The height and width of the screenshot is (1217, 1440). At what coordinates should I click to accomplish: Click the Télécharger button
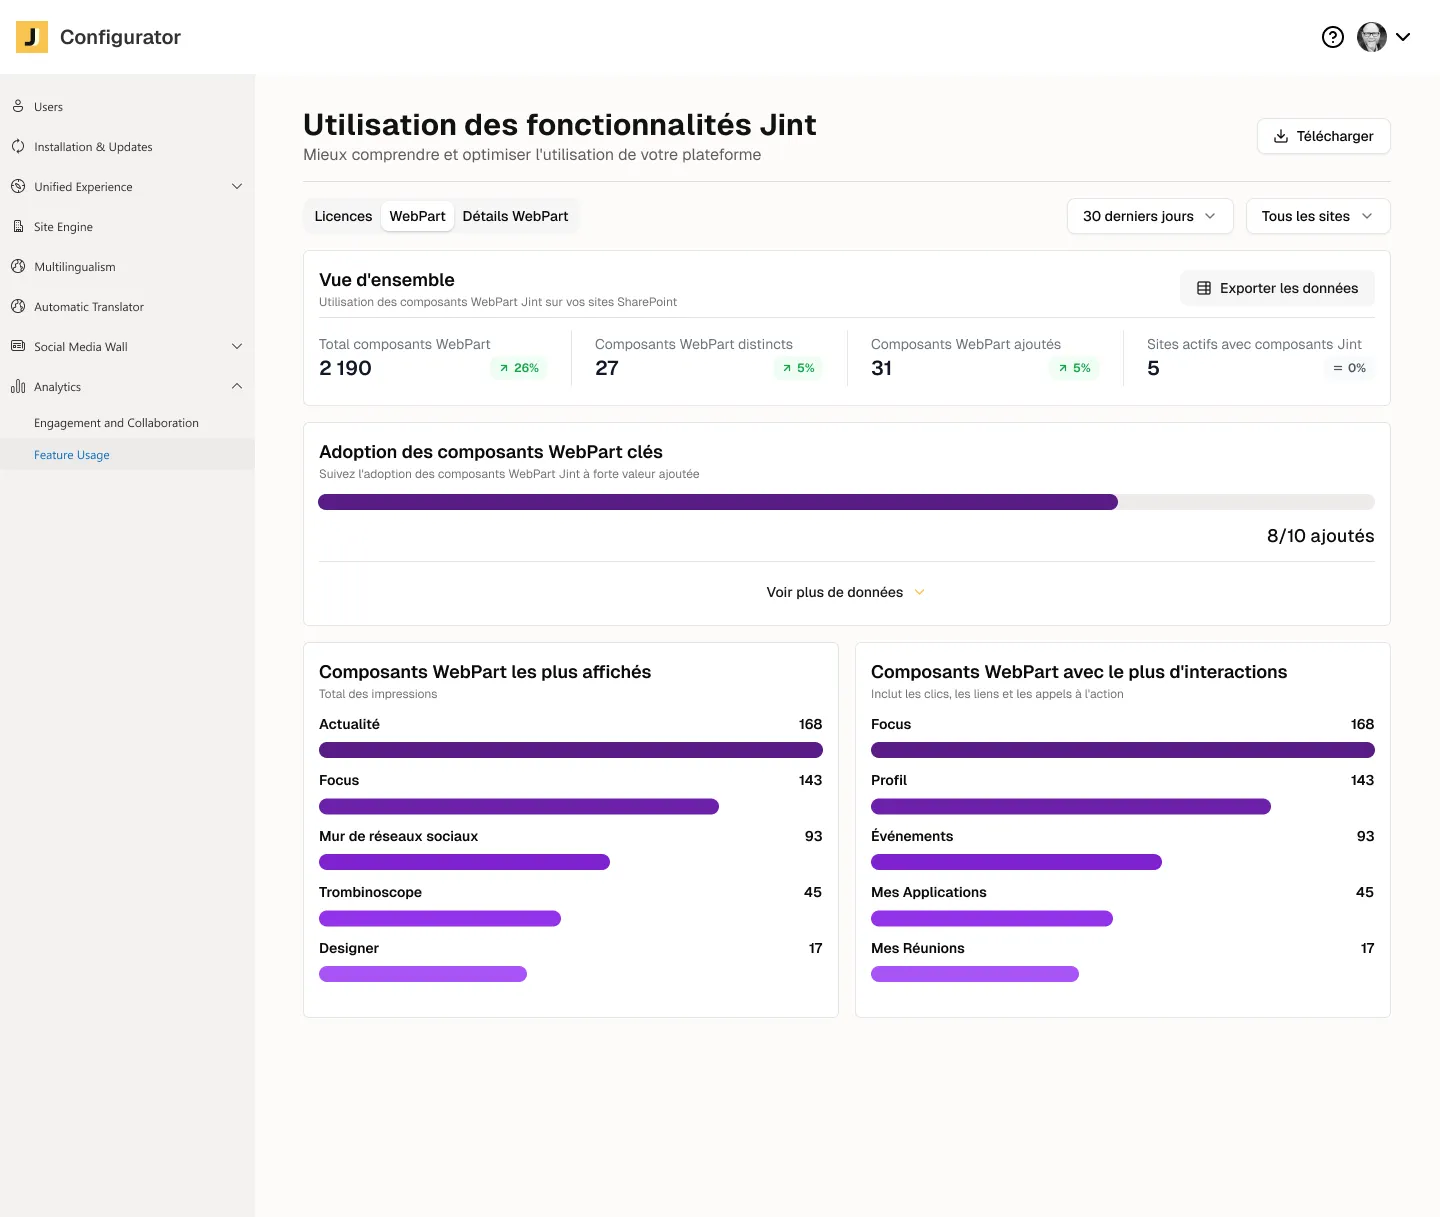(1323, 136)
